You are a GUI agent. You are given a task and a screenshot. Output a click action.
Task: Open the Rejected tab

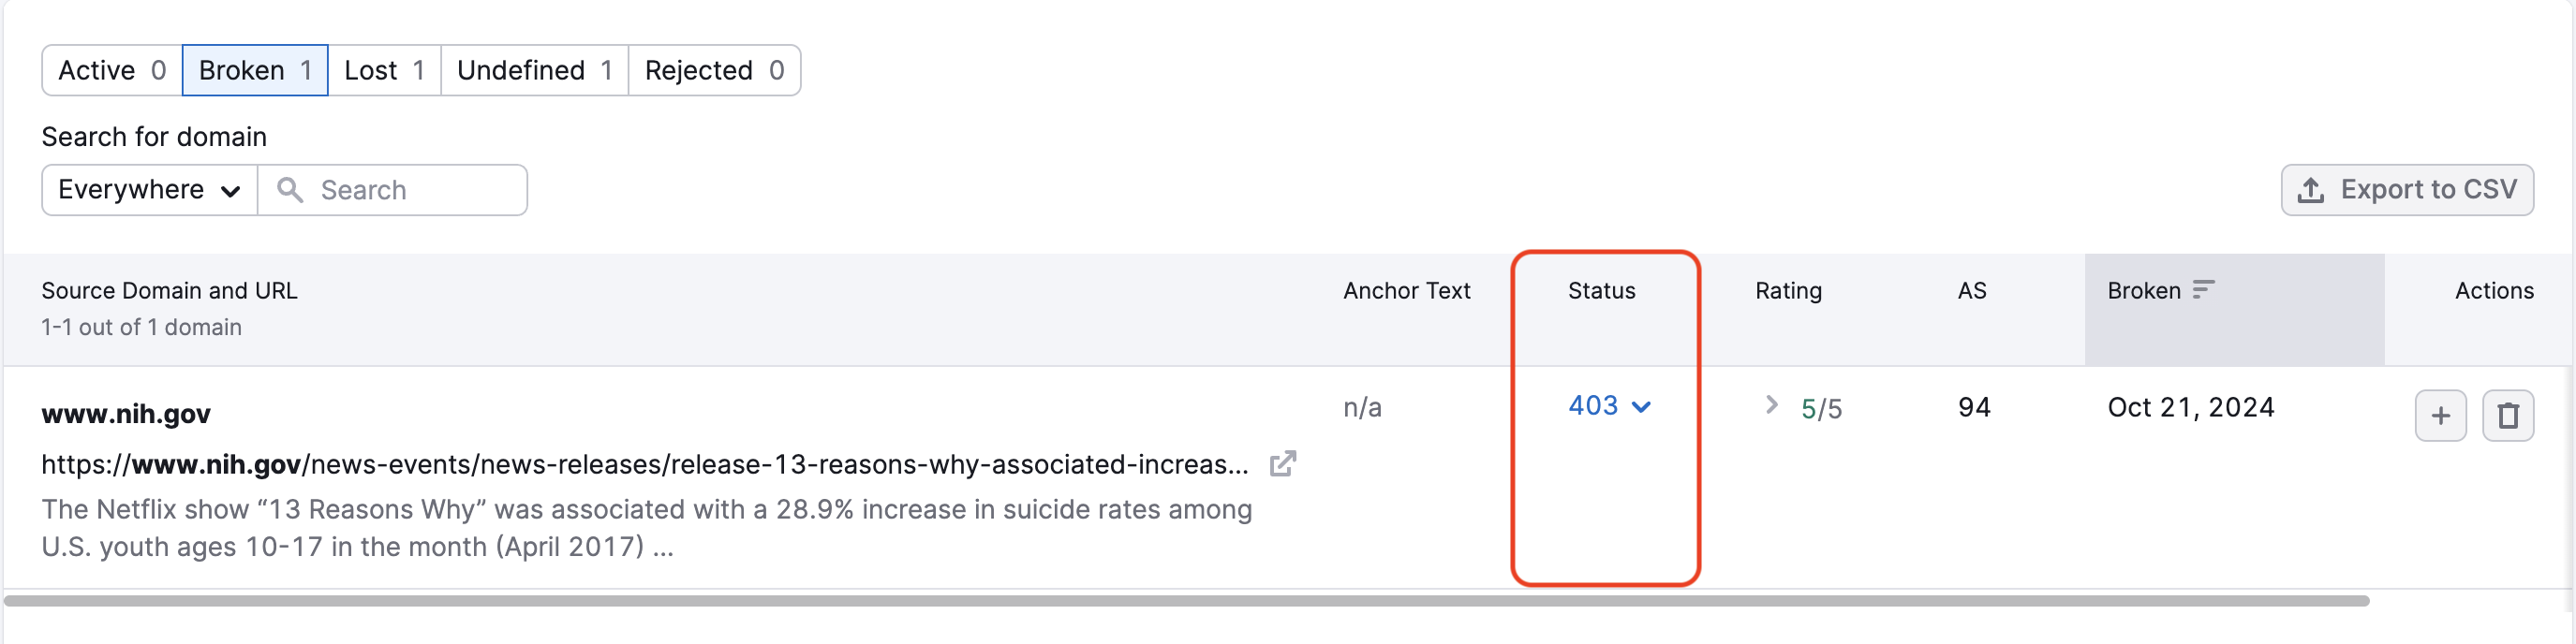(714, 70)
